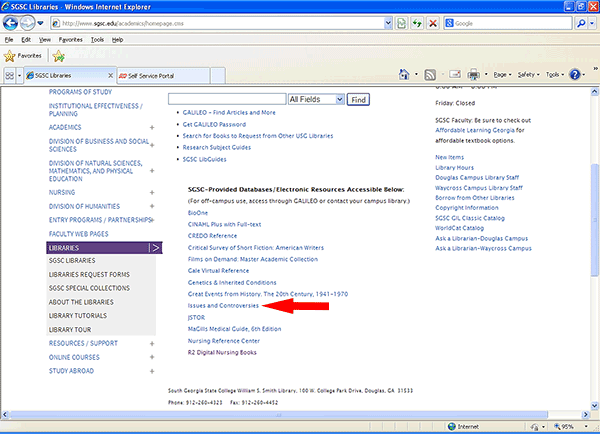This screenshot has height=434, width=600.
Task: Click the Find button
Action: coord(358,100)
